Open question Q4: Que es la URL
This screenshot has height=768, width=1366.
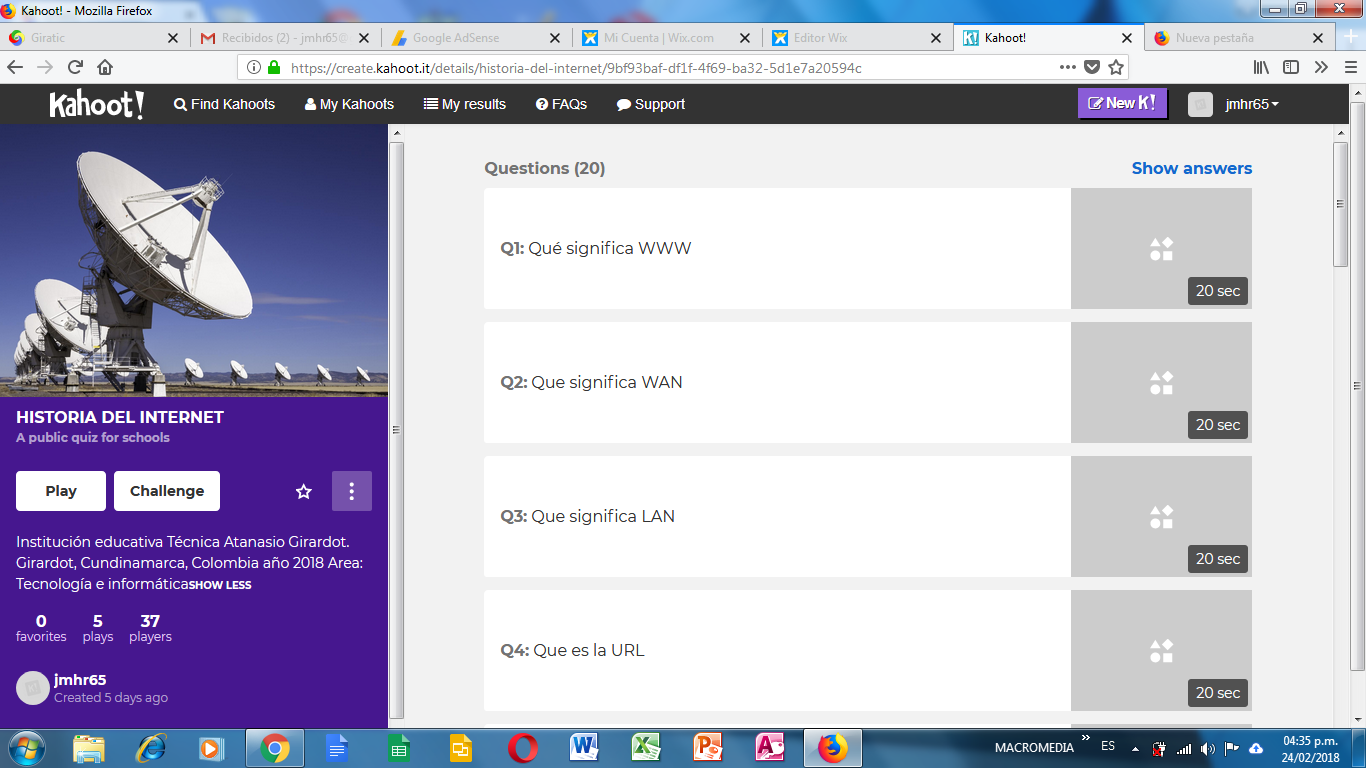pyautogui.click(x=777, y=650)
